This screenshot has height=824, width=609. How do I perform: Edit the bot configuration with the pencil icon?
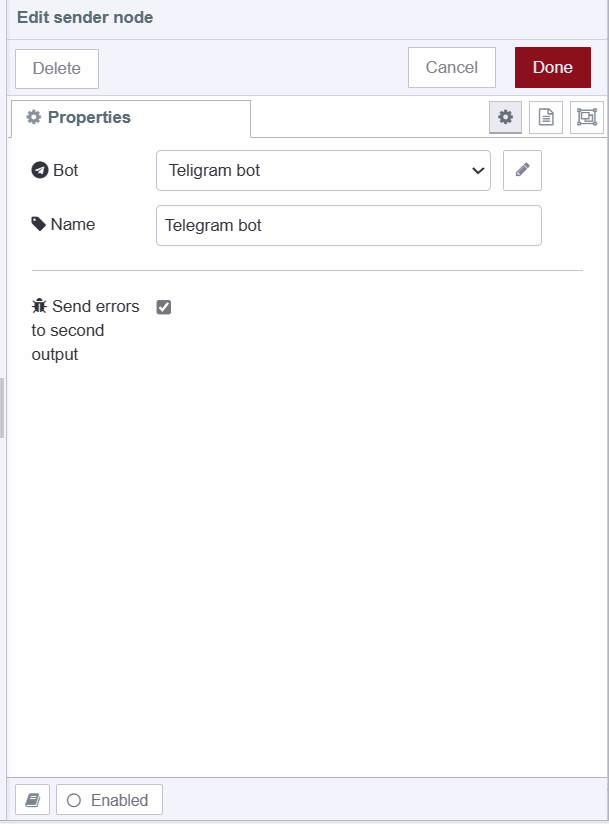coord(522,170)
